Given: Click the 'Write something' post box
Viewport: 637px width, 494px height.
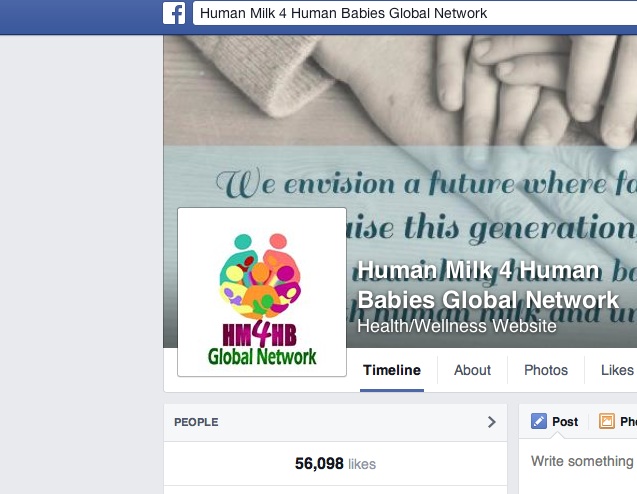Looking at the screenshot, I should click(582, 461).
